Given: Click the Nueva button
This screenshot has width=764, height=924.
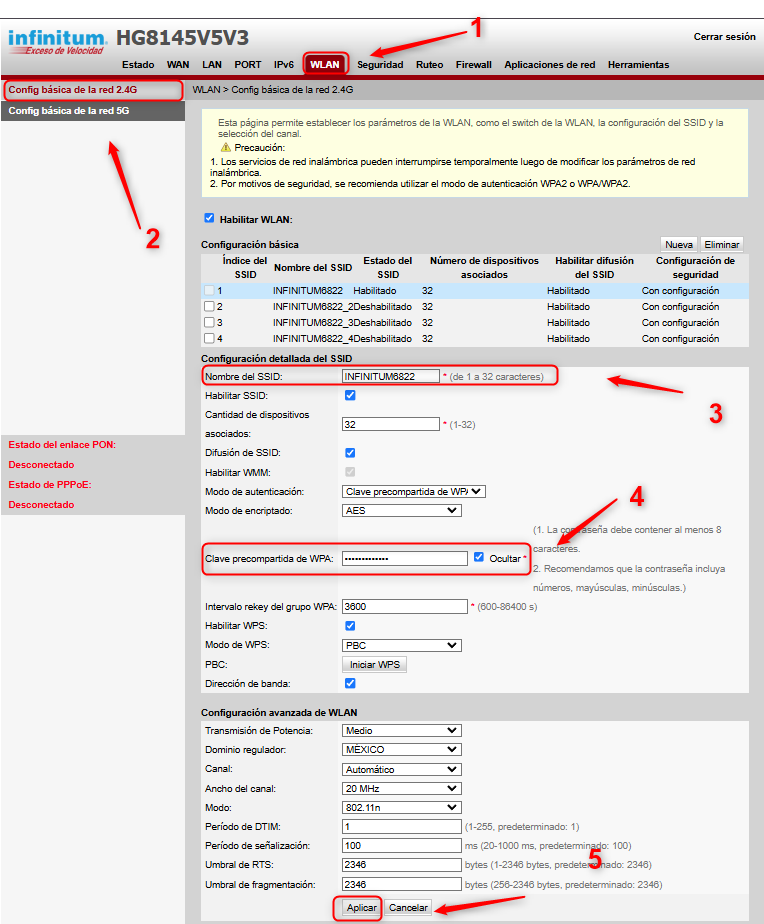Looking at the screenshot, I should pyautogui.click(x=679, y=244).
